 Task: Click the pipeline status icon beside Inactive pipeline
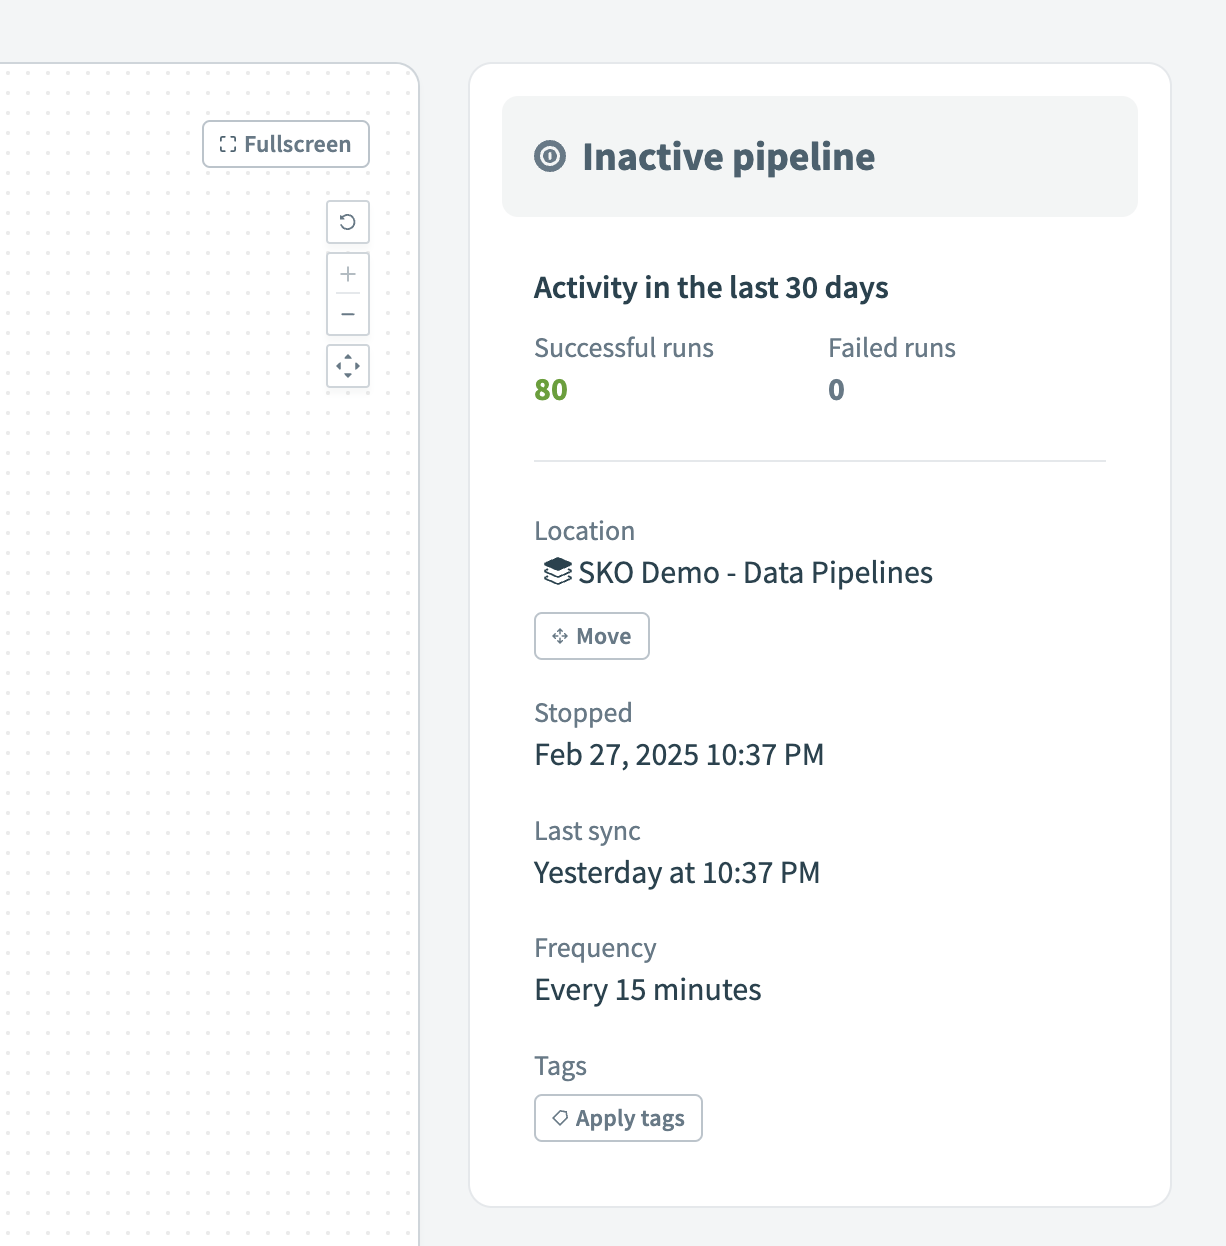click(551, 157)
